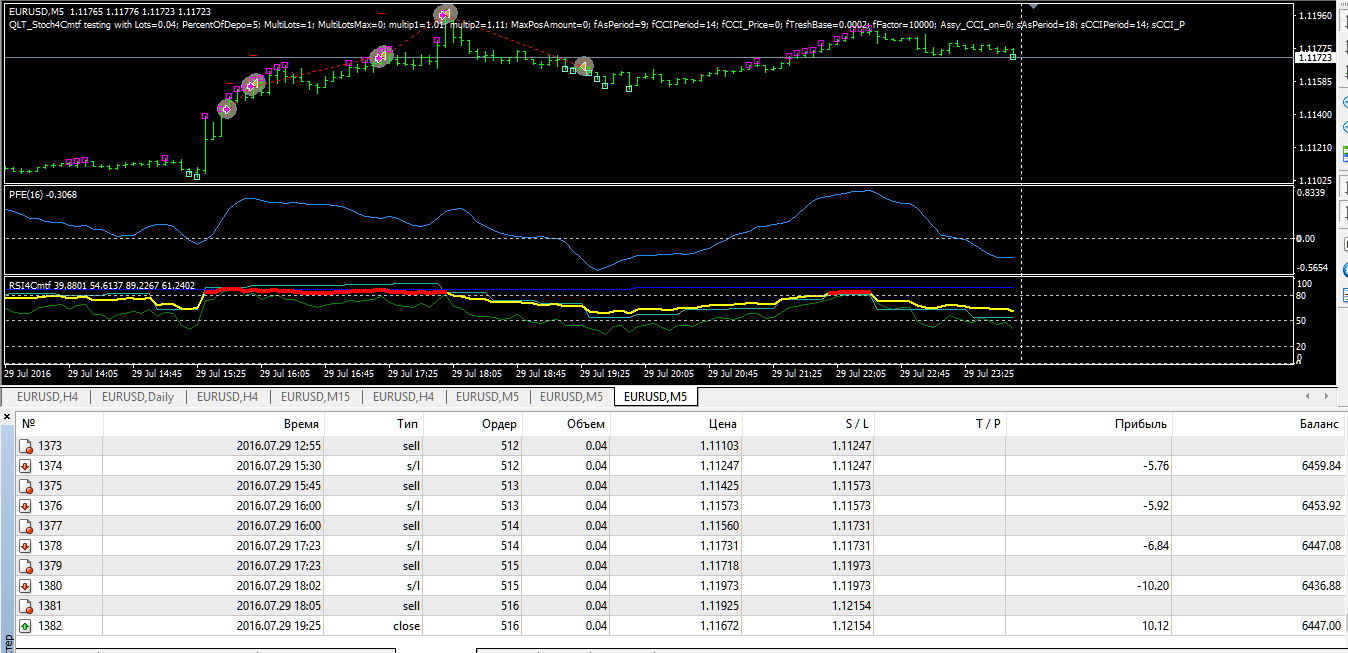Viewport: 1348px width, 653px height.
Task: Select the stop-loss icon in row 1378
Action: tap(27, 546)
